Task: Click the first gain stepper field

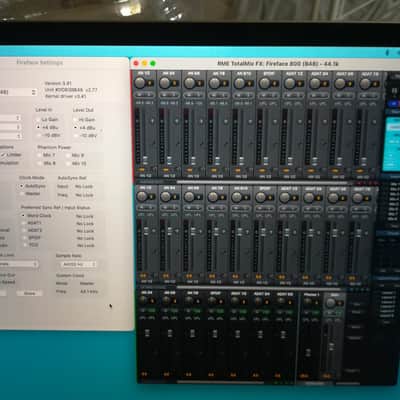Action: [11, 118]
